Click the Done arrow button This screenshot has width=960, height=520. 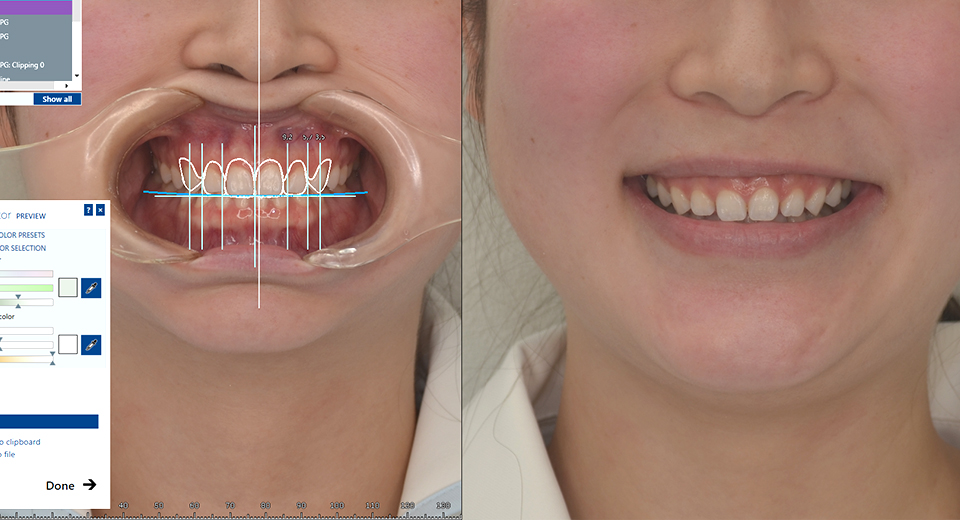(71, 485)
